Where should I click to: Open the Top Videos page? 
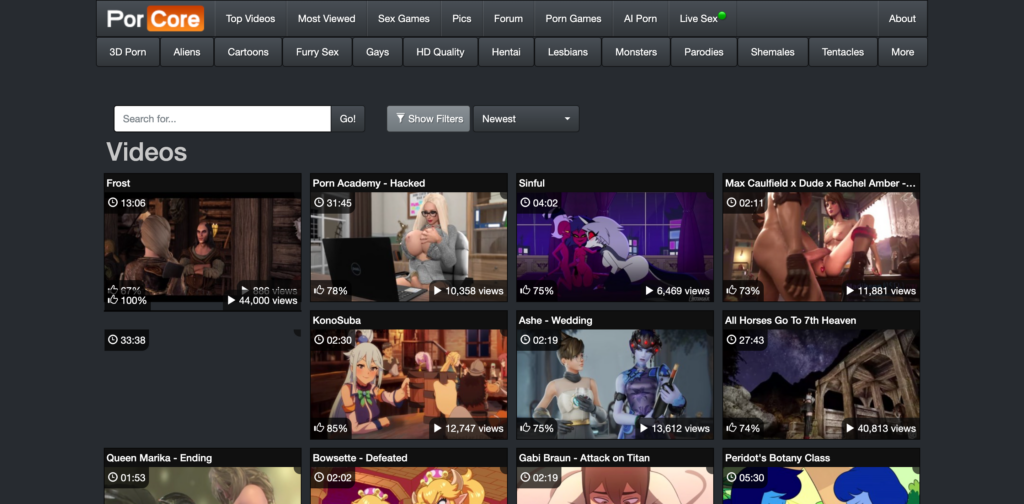[251, 18]
